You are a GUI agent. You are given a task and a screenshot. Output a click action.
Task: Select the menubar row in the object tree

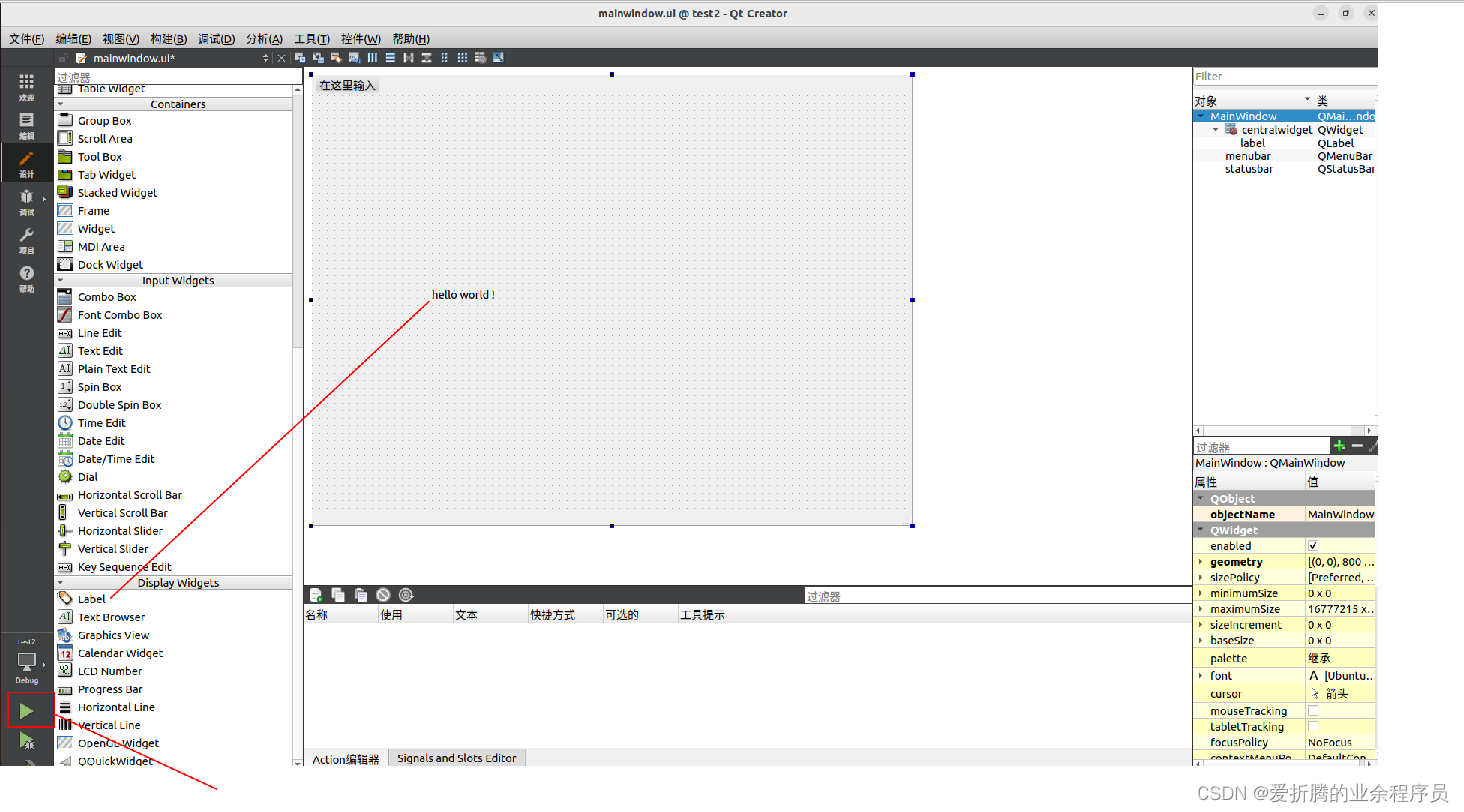pos(1285,156)
